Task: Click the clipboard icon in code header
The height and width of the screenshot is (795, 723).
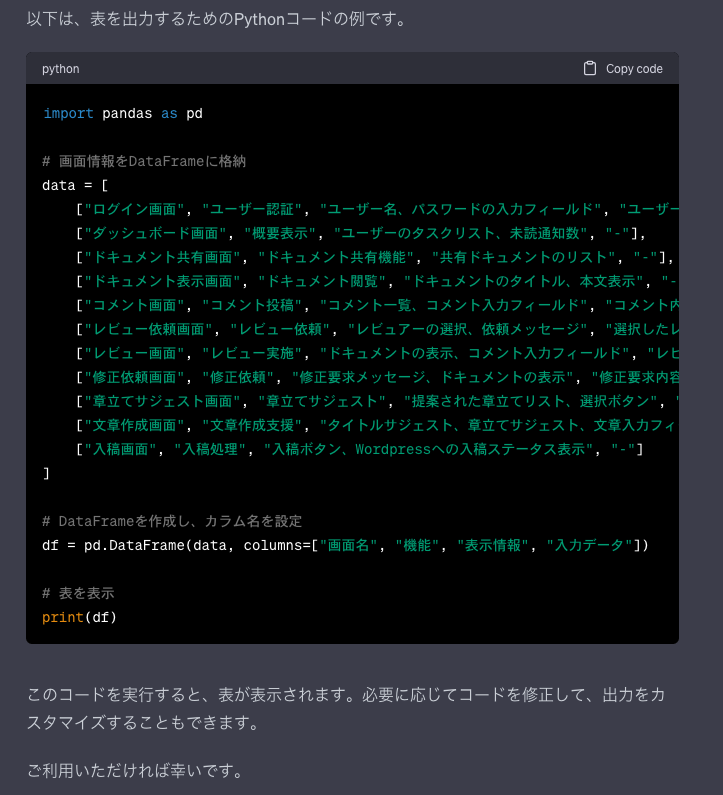Action: coord(590,69)
